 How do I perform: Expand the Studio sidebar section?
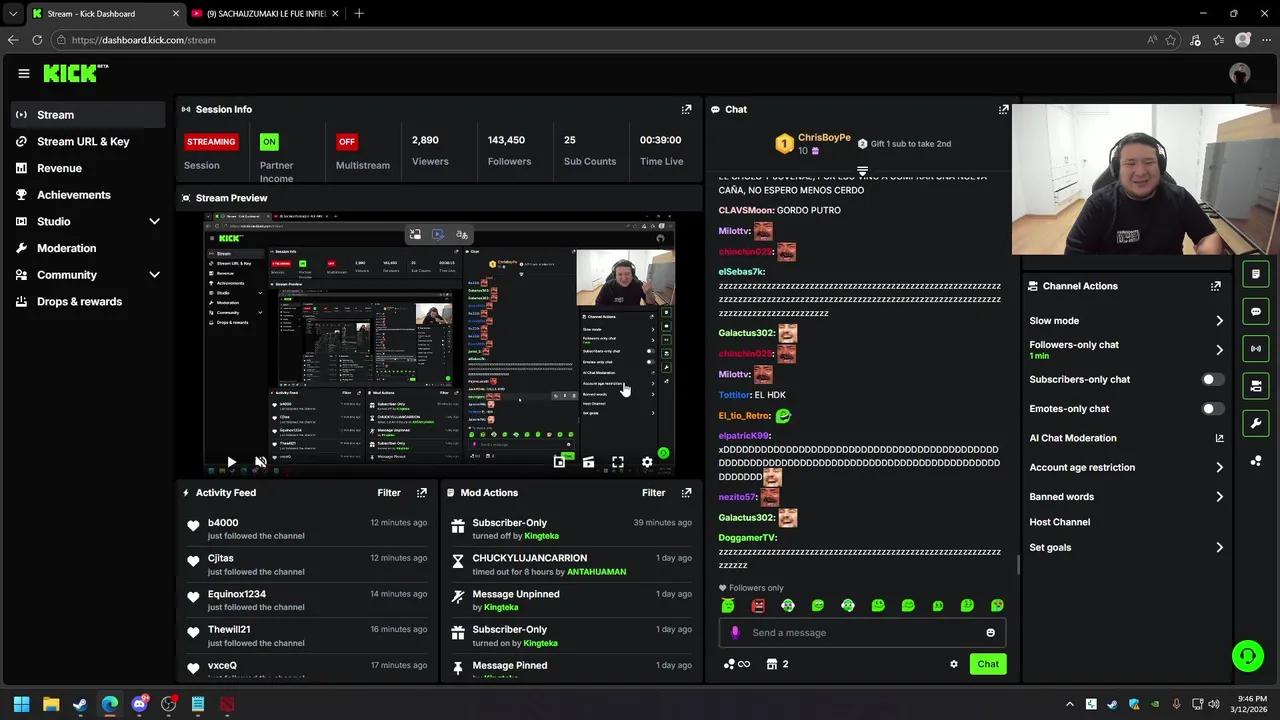click(154, 222)
